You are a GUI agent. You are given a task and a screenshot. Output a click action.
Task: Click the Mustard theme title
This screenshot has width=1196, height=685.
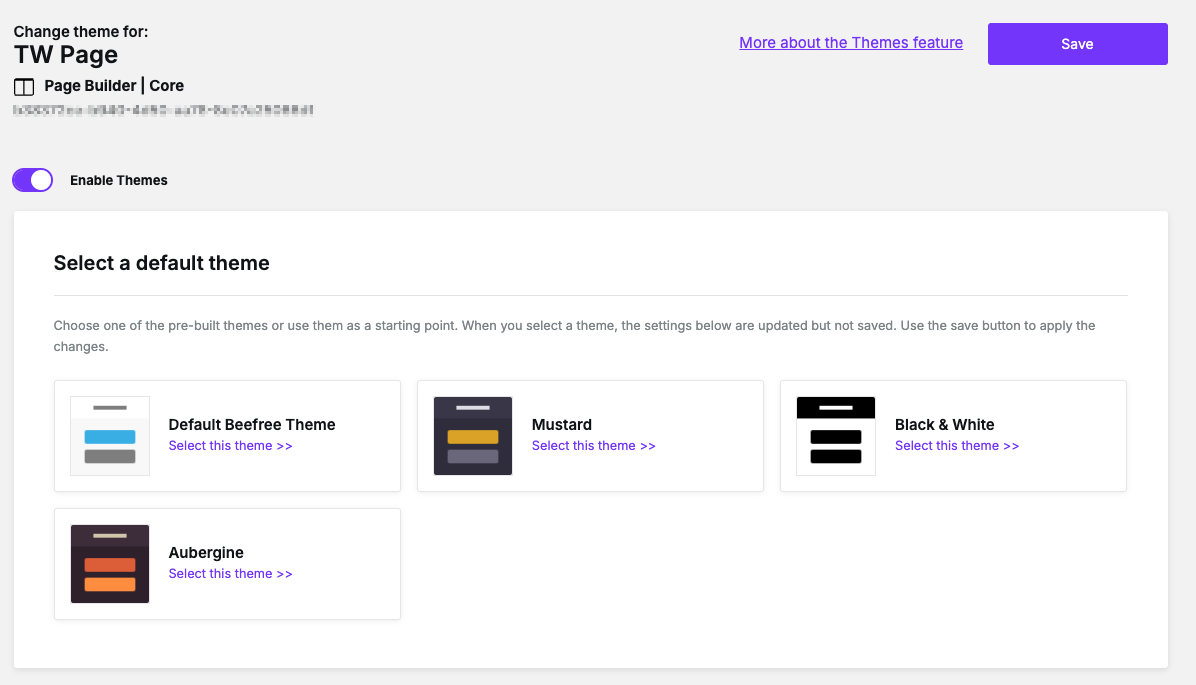(562, 425)
